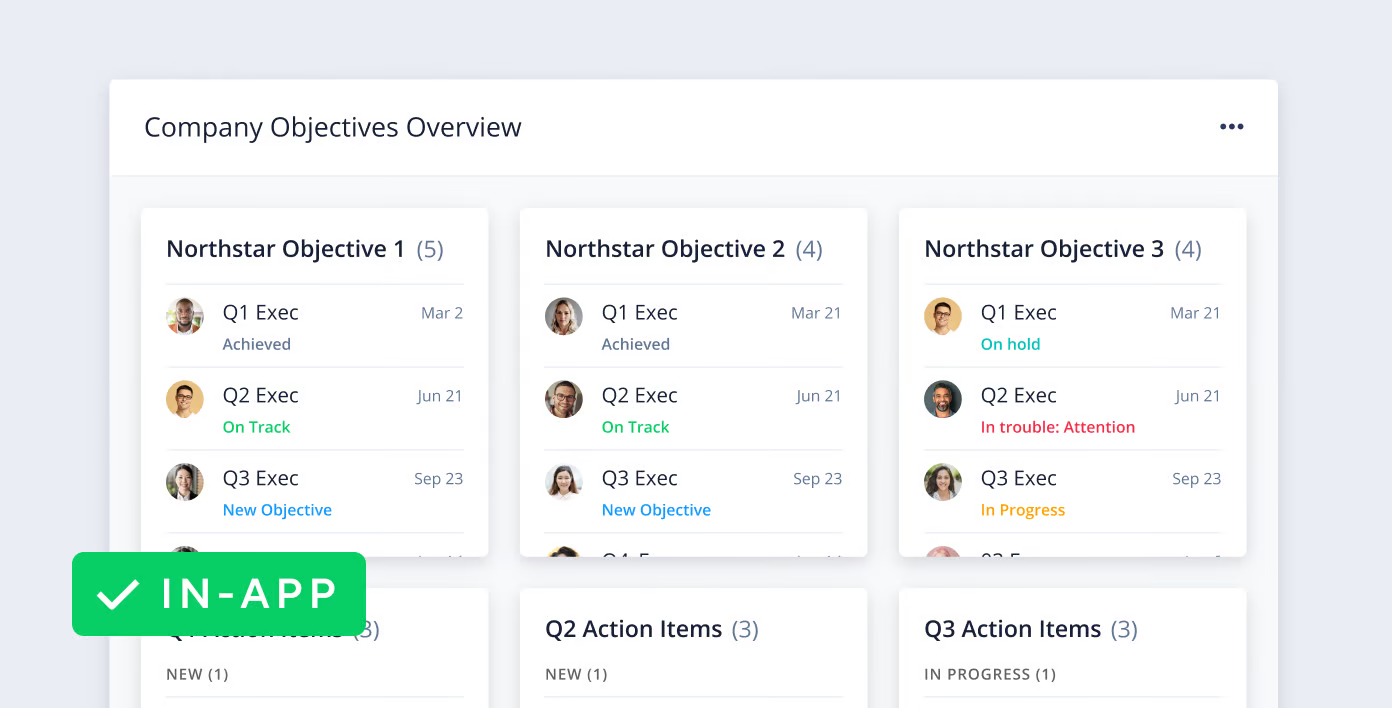Click Q1 Exec avatar in Northstar Objective 1

185,316
